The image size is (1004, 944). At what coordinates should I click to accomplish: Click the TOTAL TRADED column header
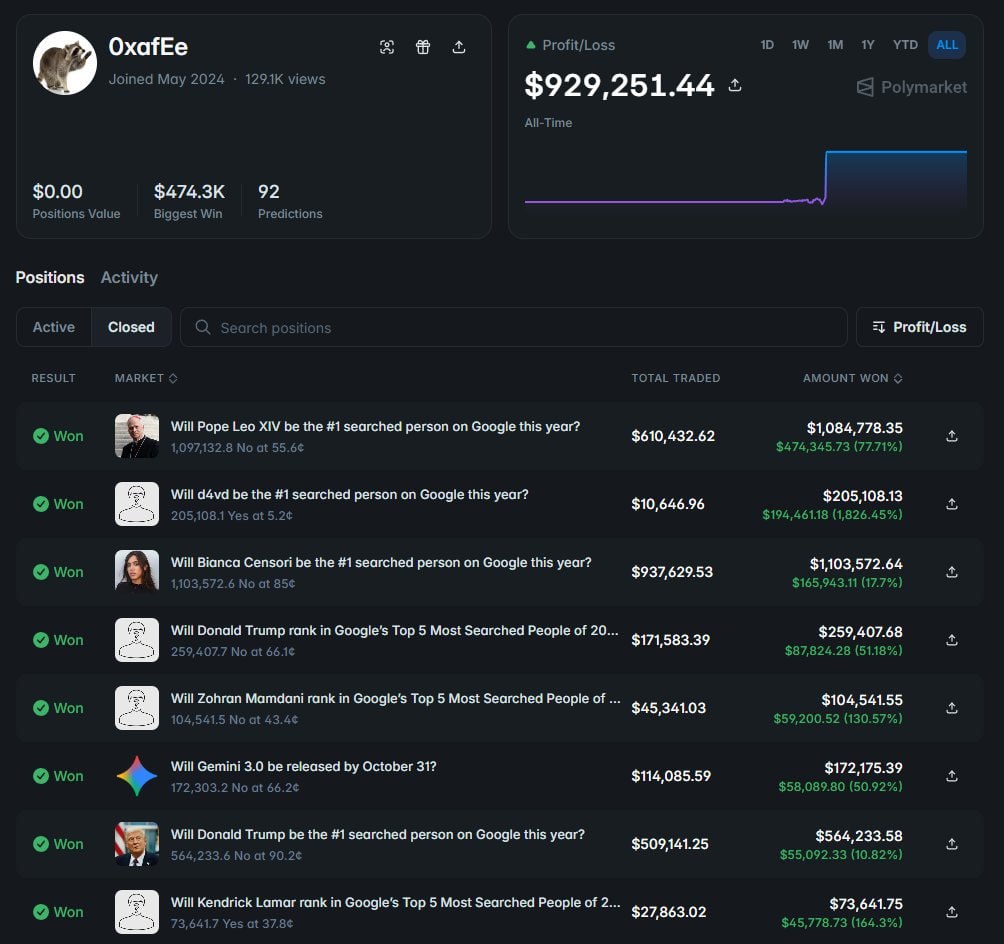(x=676, y=378)
